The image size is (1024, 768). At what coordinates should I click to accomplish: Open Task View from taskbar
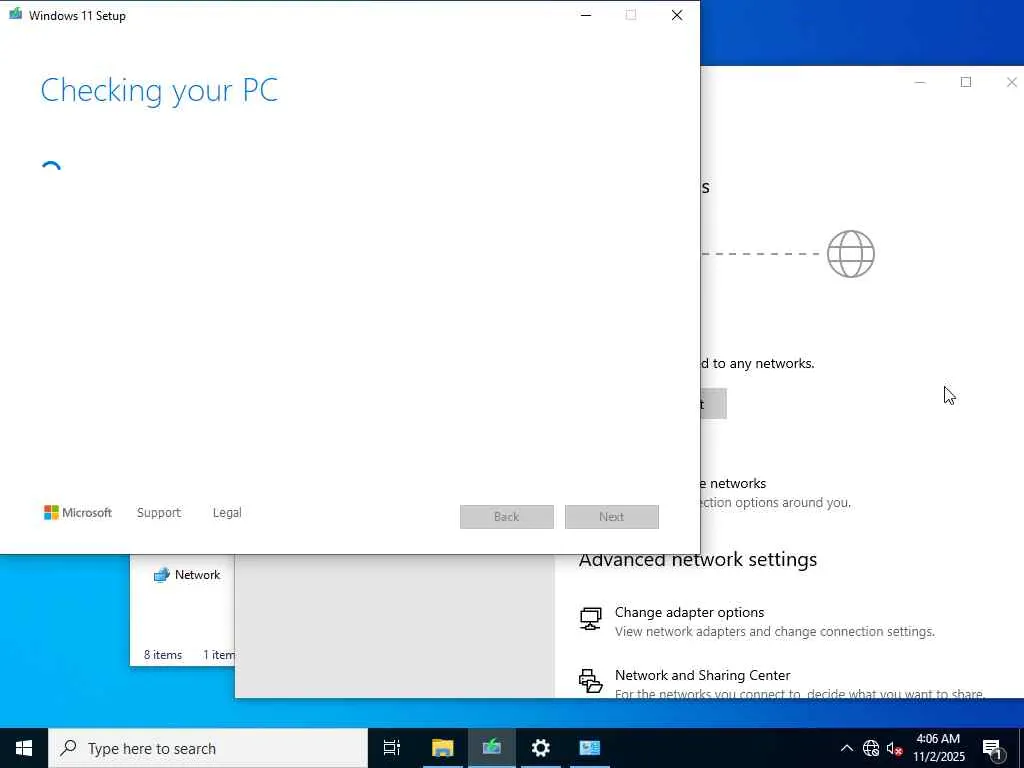[x=392, y=748]
